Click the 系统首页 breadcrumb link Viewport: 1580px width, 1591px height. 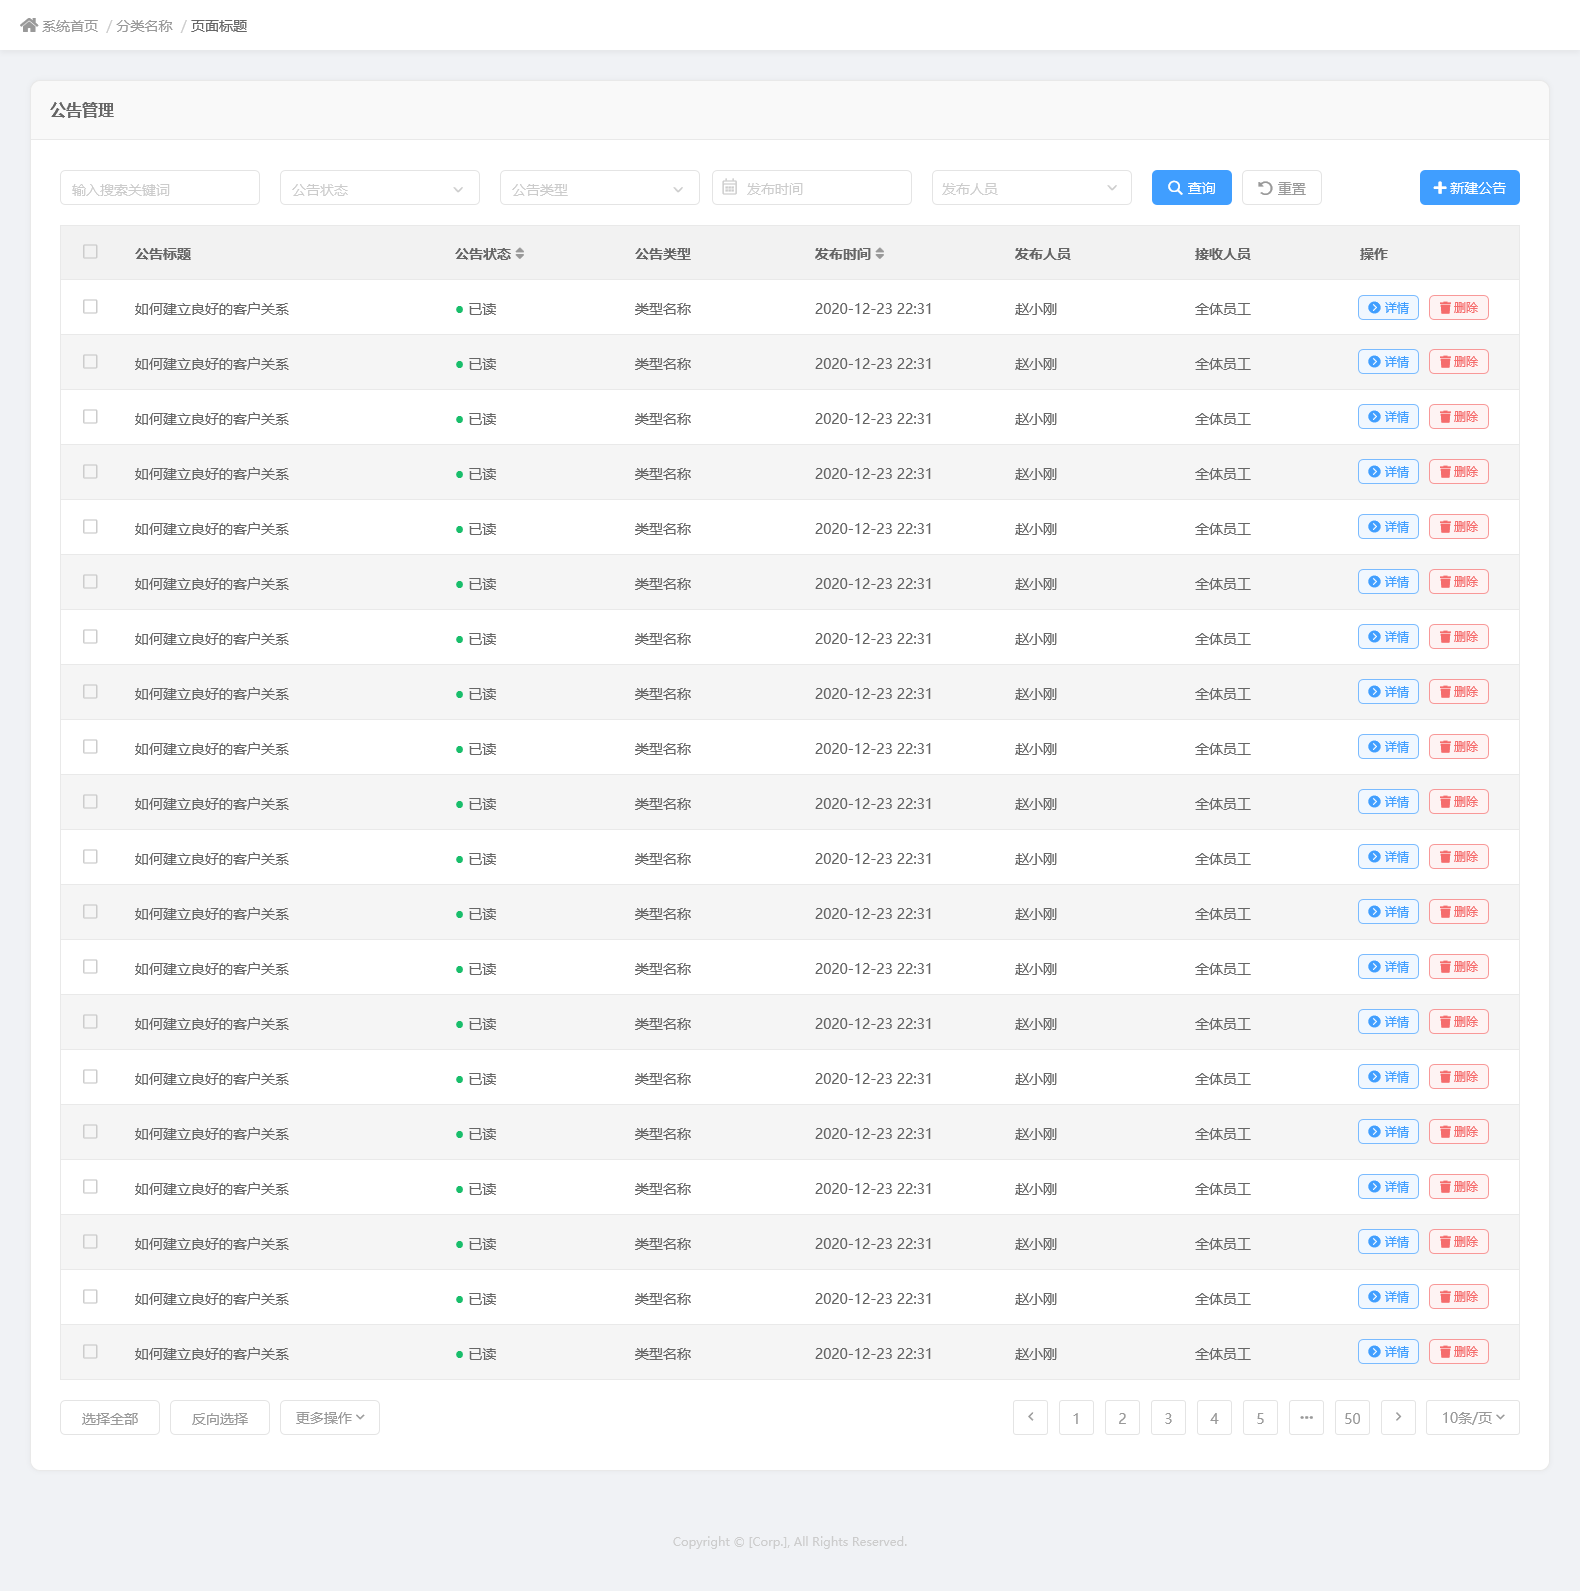pyautogui.click(x=70, y=26)
